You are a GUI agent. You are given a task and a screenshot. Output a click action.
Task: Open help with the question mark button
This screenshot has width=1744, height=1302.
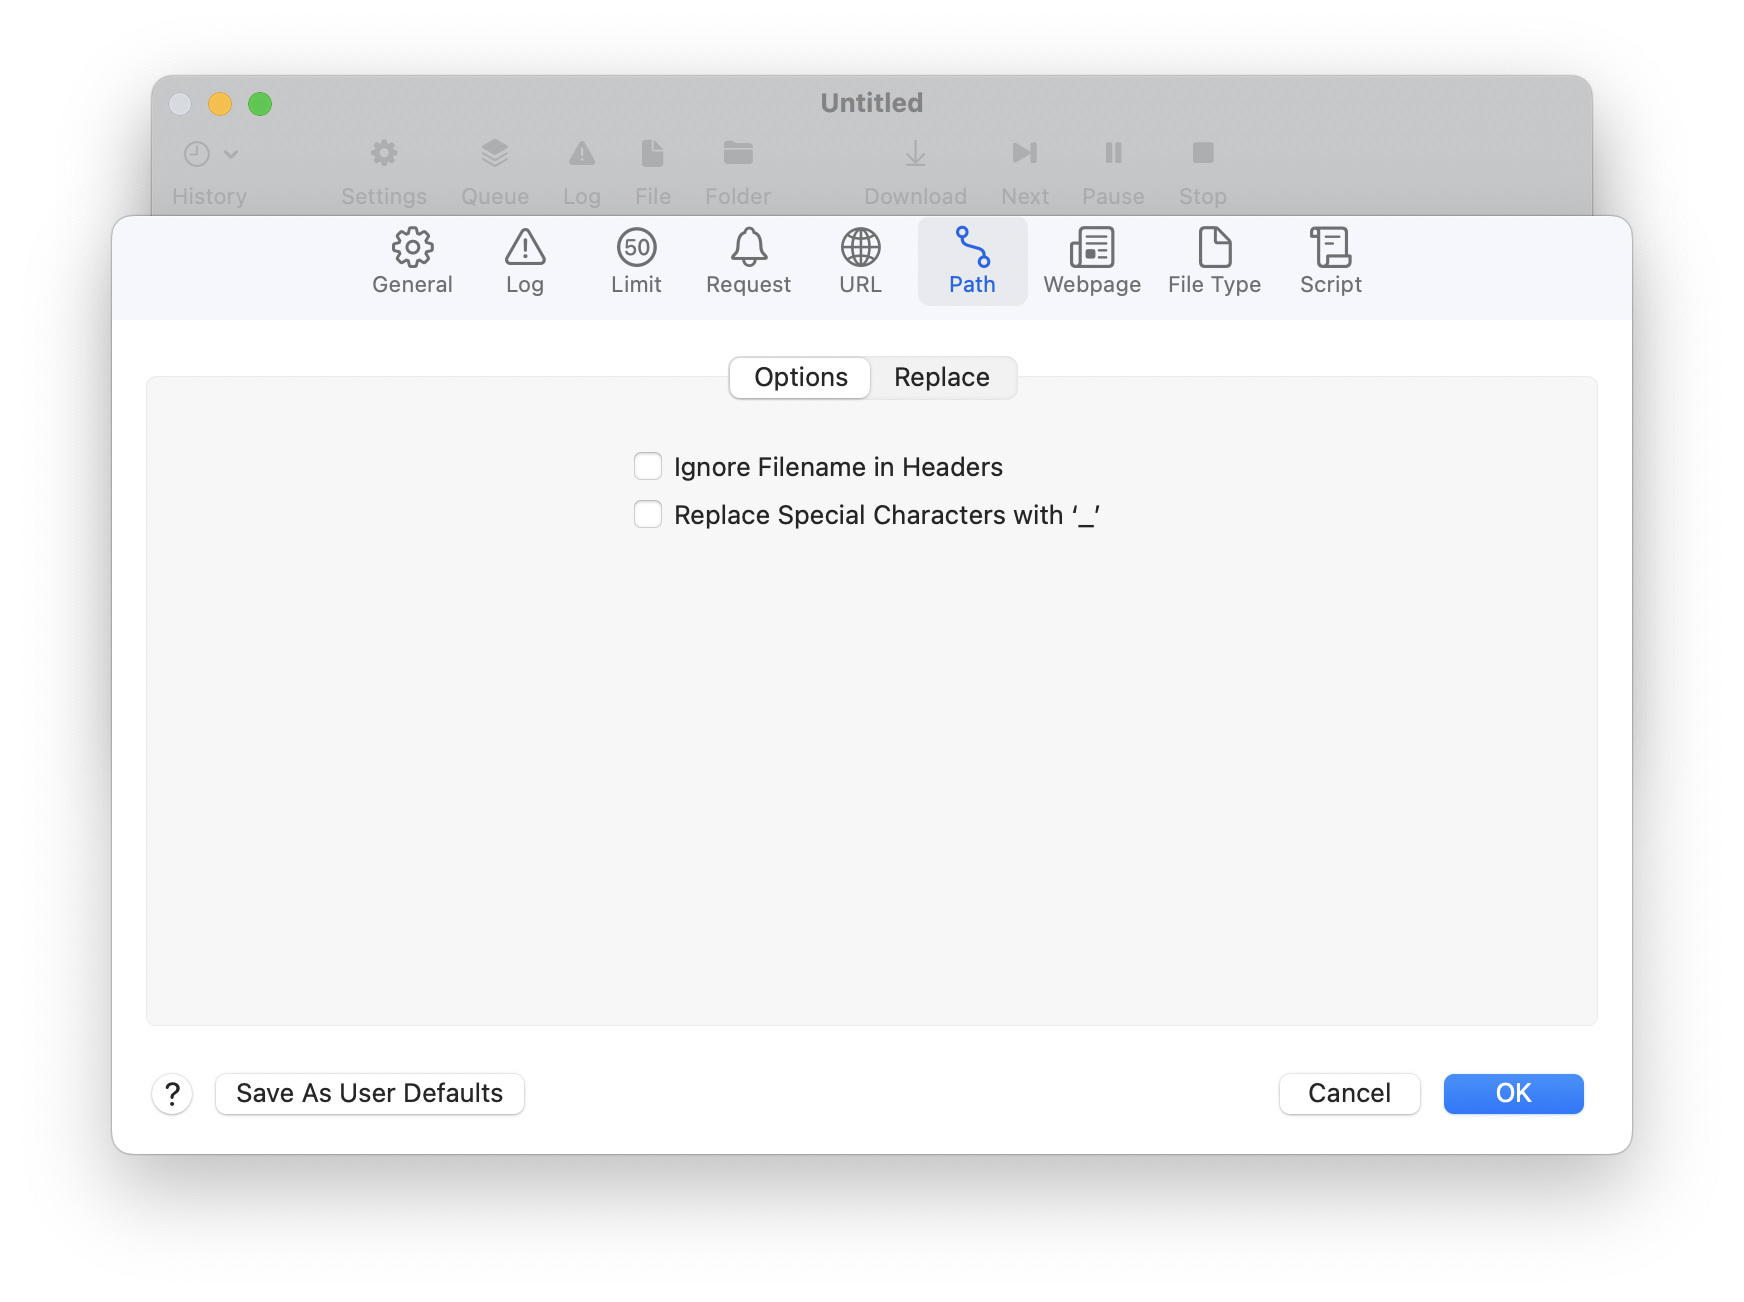click(x=172, y=1093)
